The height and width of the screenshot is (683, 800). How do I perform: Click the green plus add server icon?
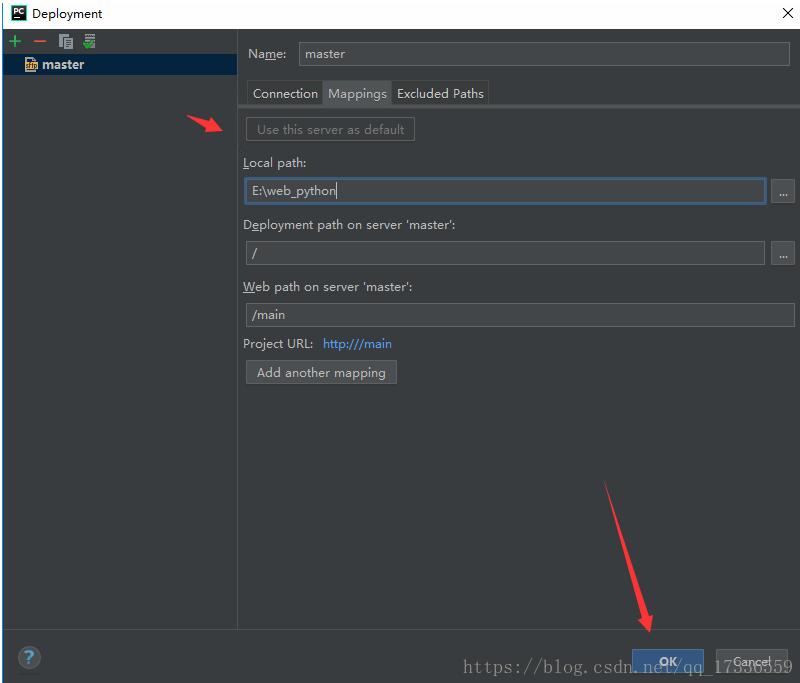point(15,41)
